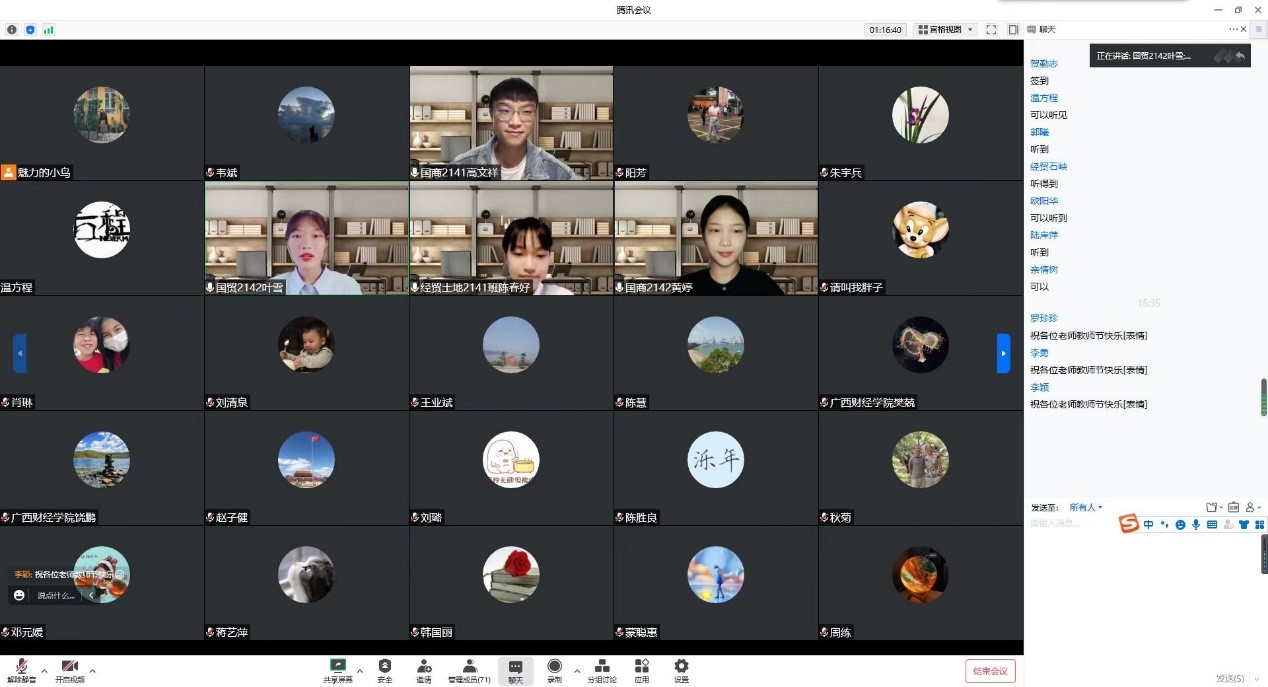Turn on camera with 开启视频
Viewport: 1268px width, 687px height.
coord(69,669)
